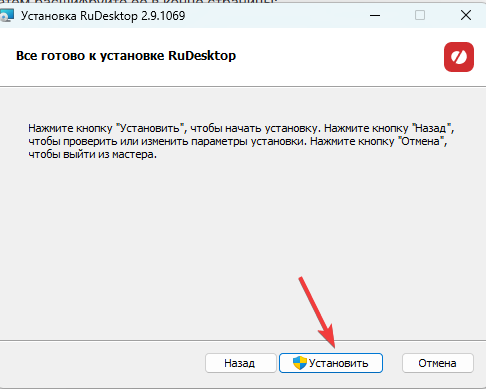Click the red RuDesktop logo icon
This screenshot has height=389, width=486.
[x=459, y=57]
